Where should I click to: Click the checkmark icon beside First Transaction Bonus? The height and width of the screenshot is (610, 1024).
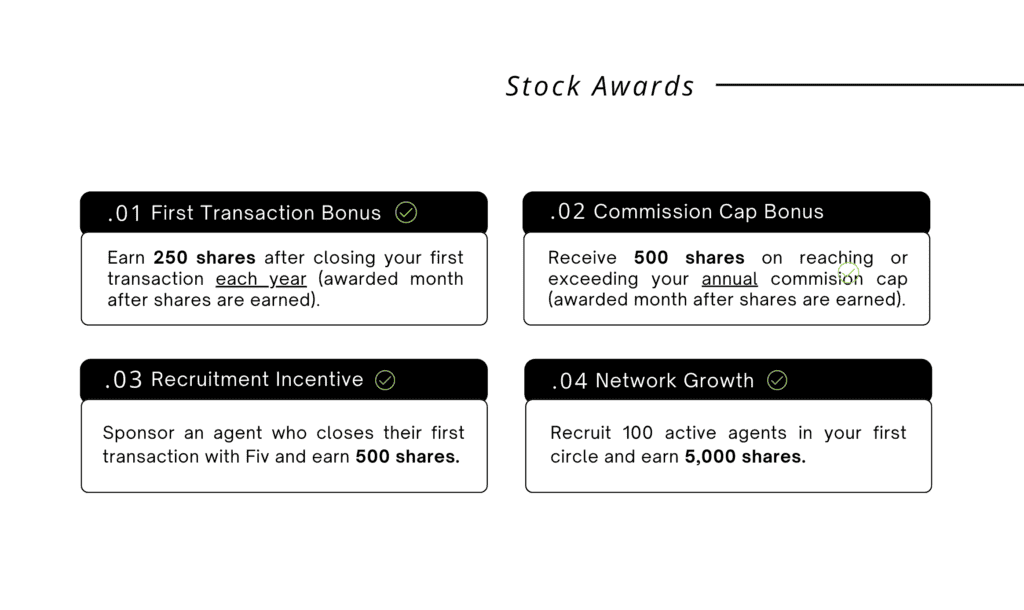[x=406, y=212]
